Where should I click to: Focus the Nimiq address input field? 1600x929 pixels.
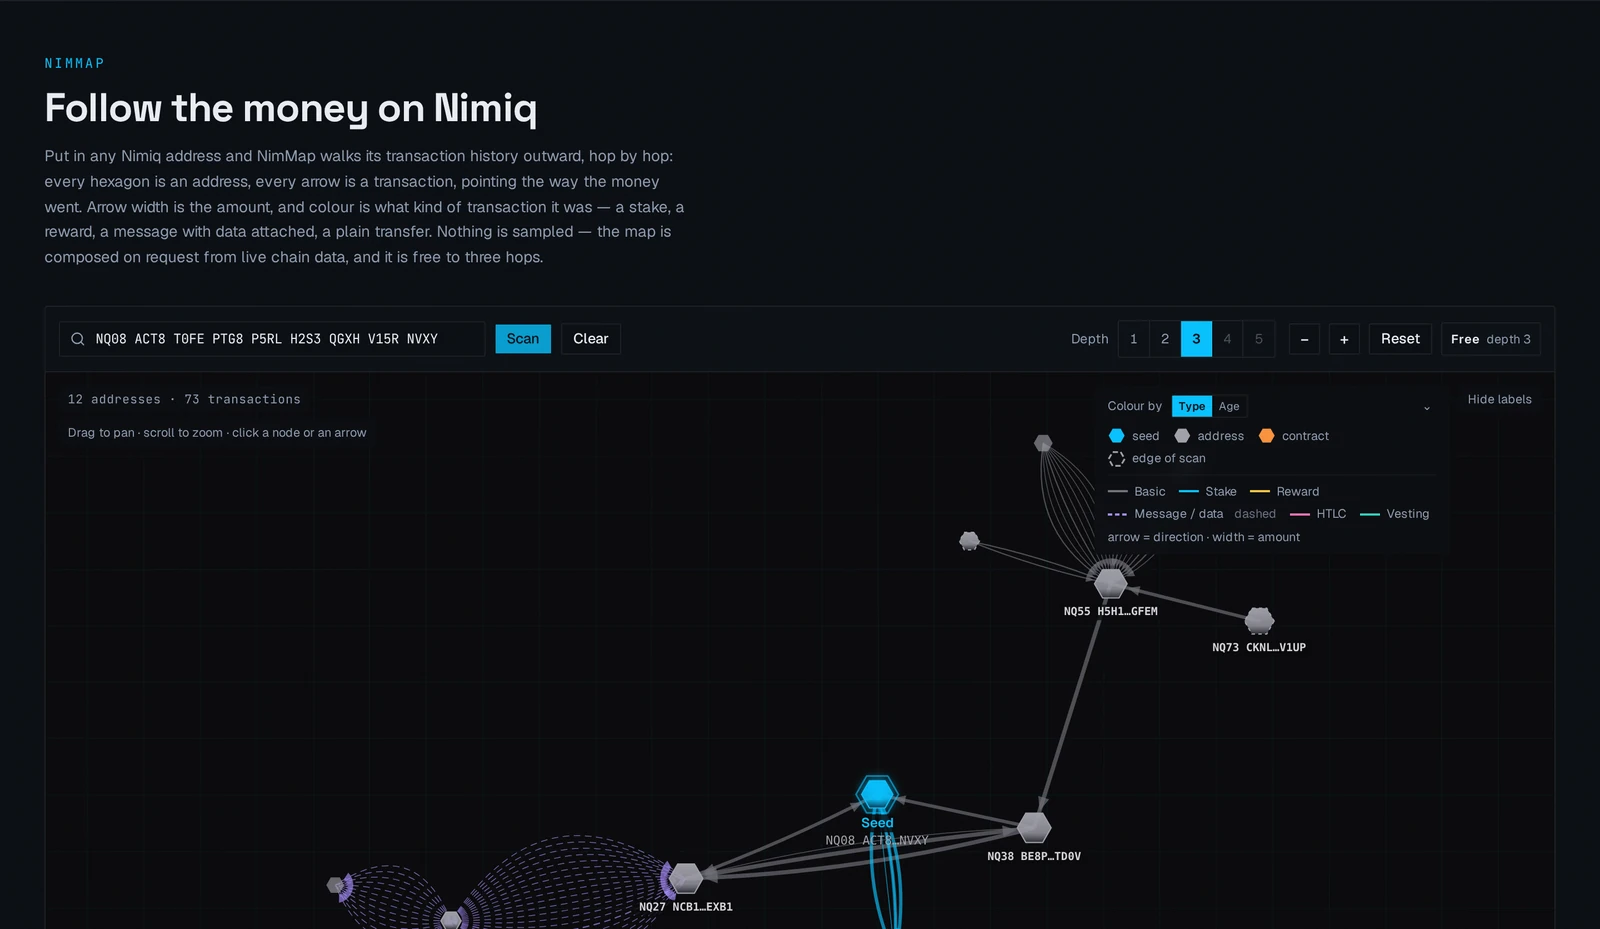[272, 339]
